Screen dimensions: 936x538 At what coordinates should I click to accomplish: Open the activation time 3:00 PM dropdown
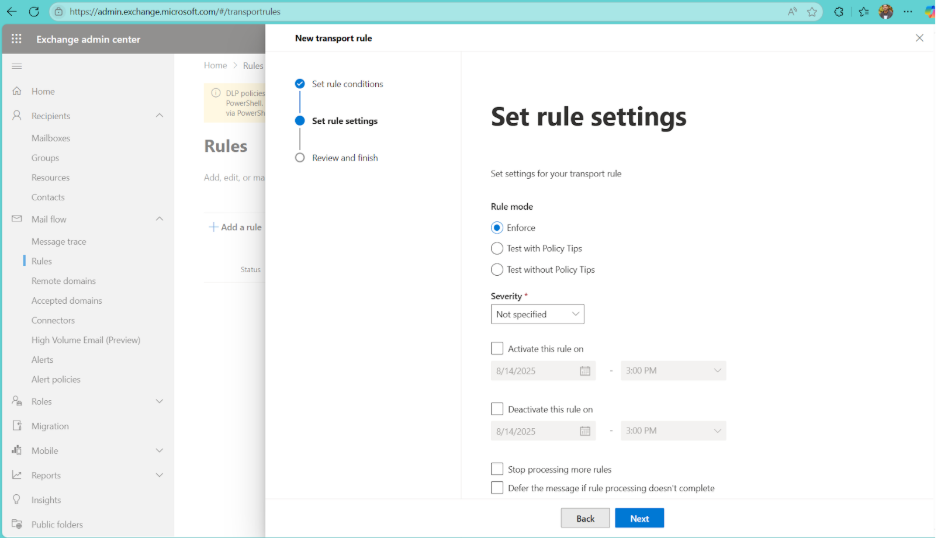click(x=673, y=371)
